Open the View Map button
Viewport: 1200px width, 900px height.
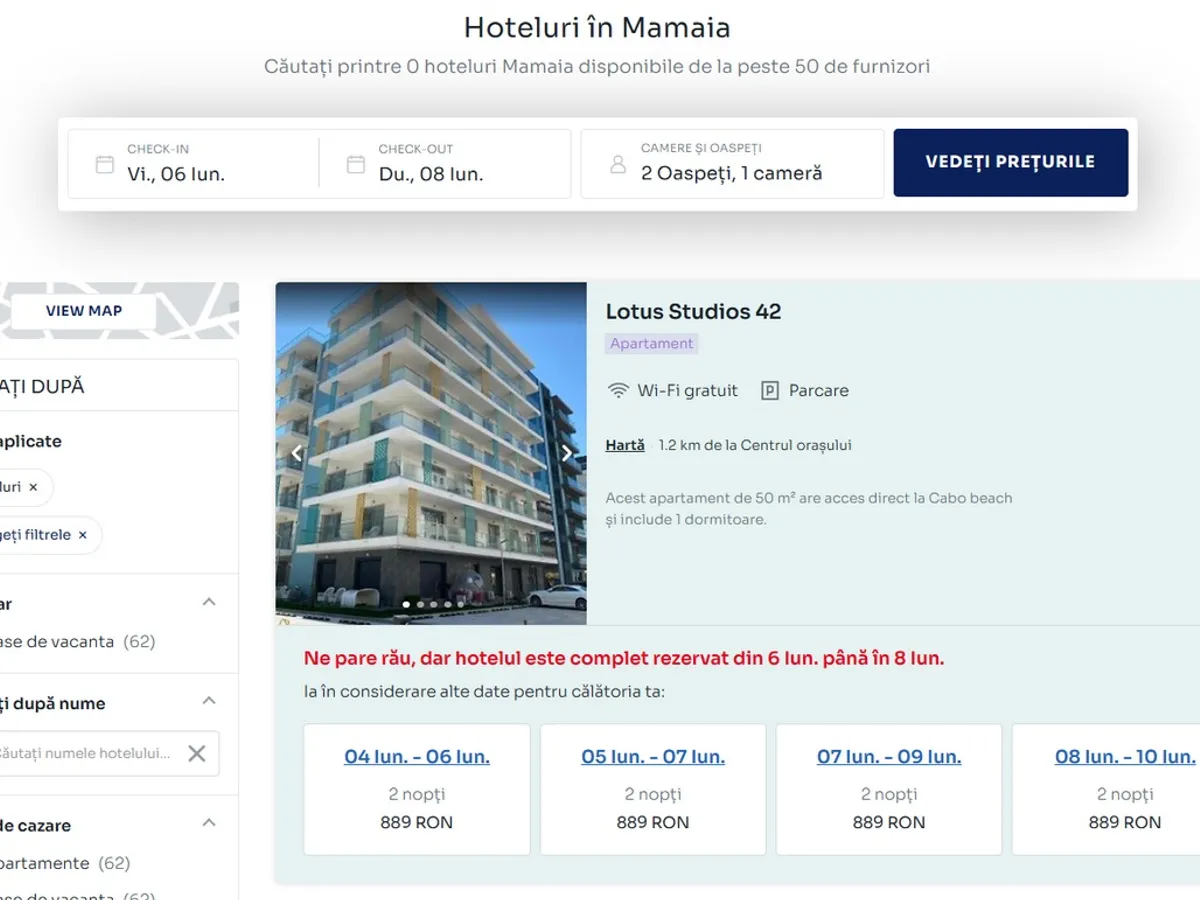(84, 311)
